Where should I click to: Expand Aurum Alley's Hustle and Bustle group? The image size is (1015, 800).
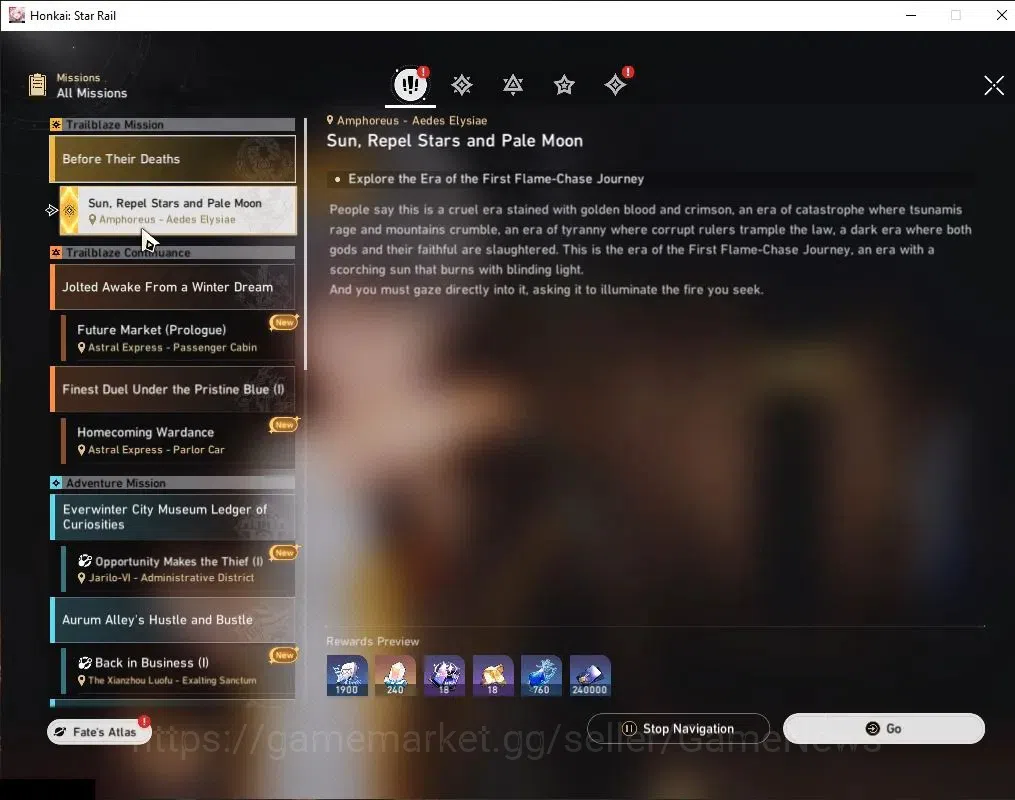pos(173,619)
